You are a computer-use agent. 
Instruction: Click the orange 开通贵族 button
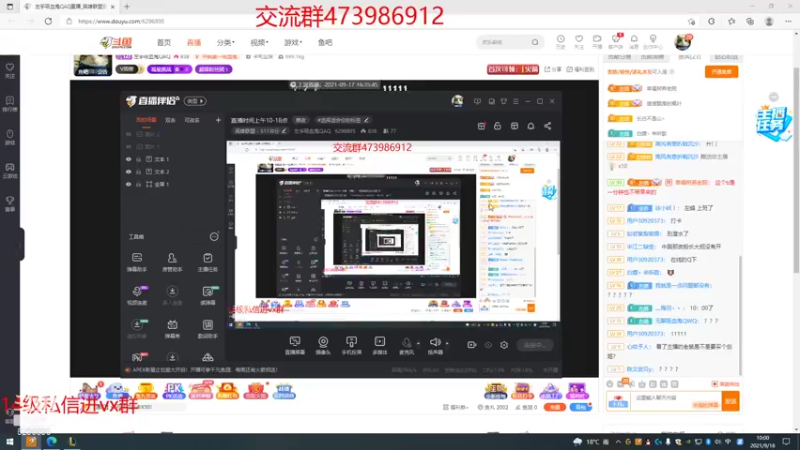pos(721,72)
